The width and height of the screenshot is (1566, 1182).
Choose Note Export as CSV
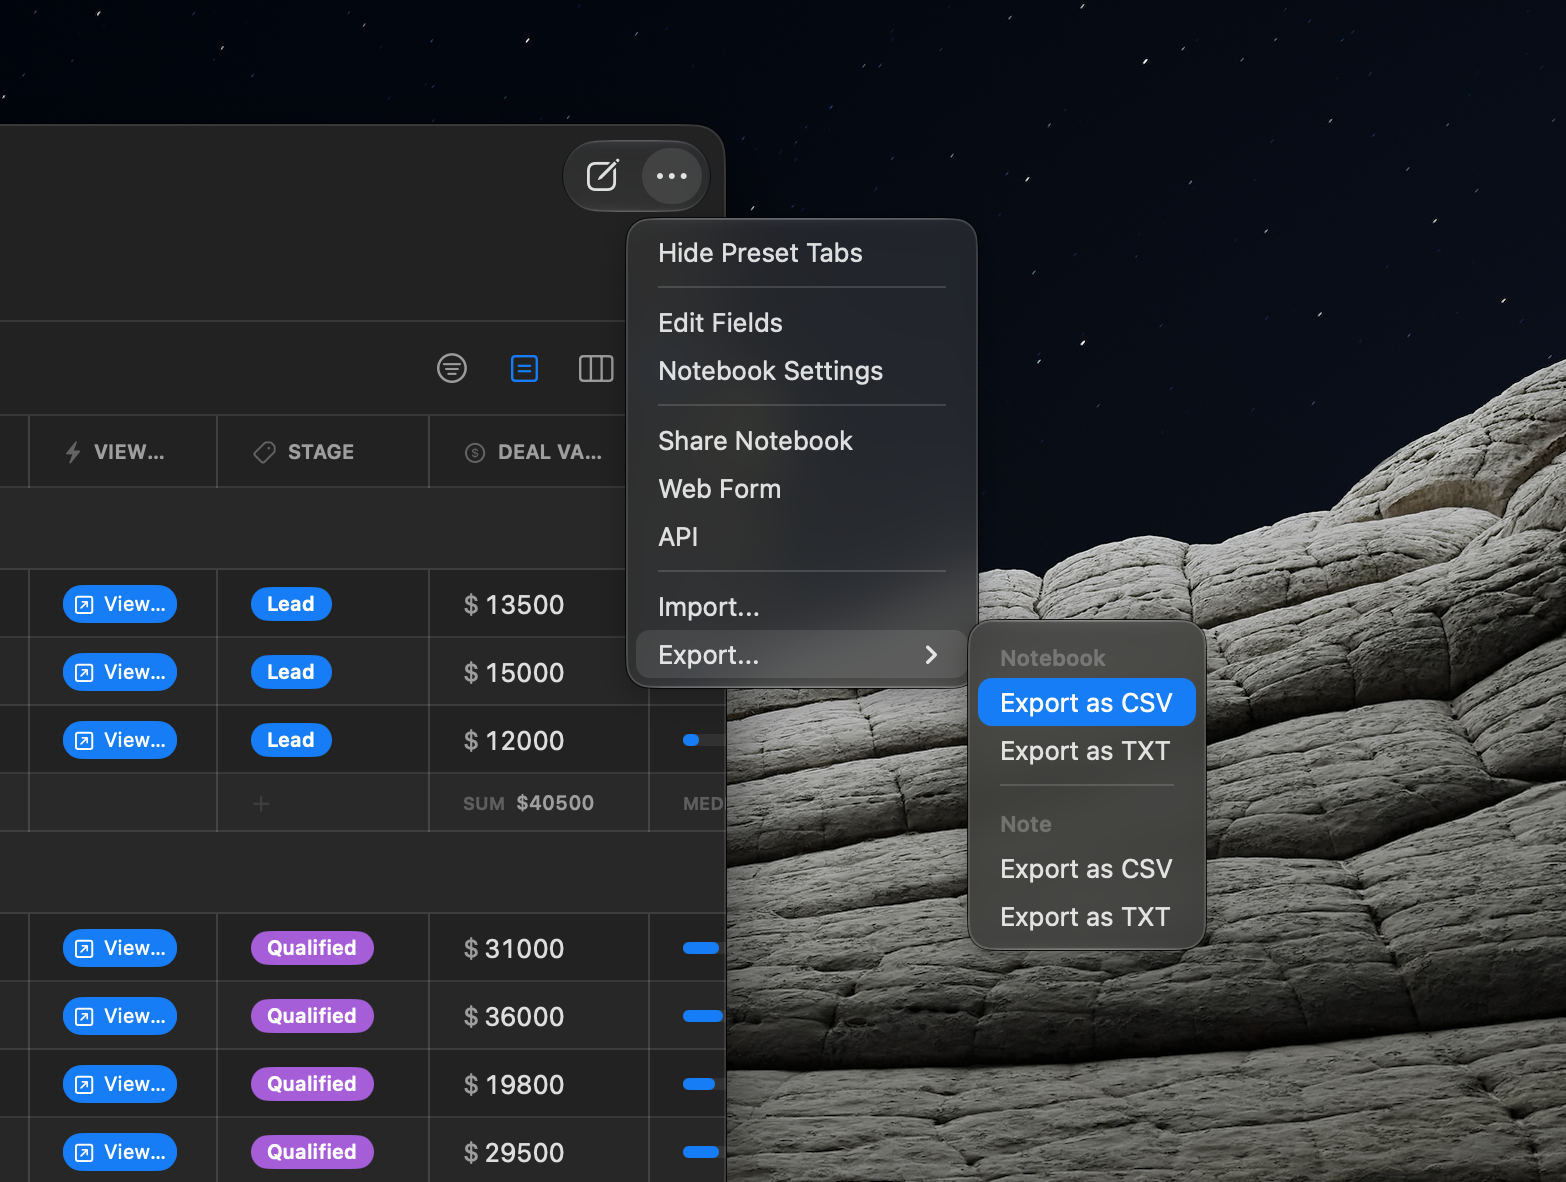coord(1086,869)
